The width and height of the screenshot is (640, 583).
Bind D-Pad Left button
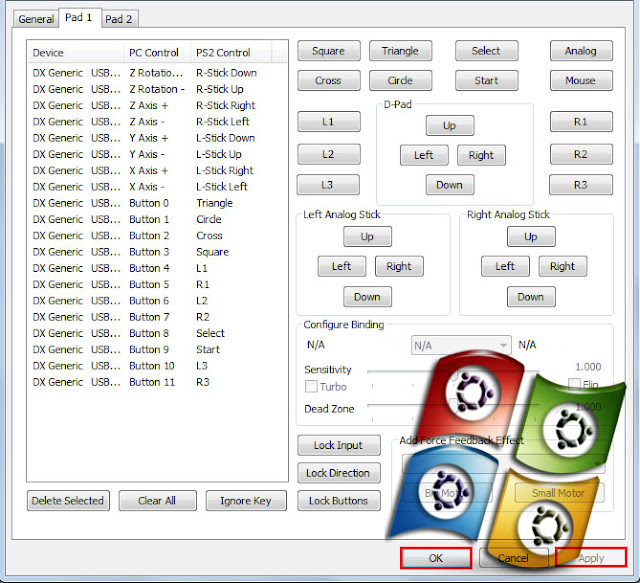[x=424, y=155]
